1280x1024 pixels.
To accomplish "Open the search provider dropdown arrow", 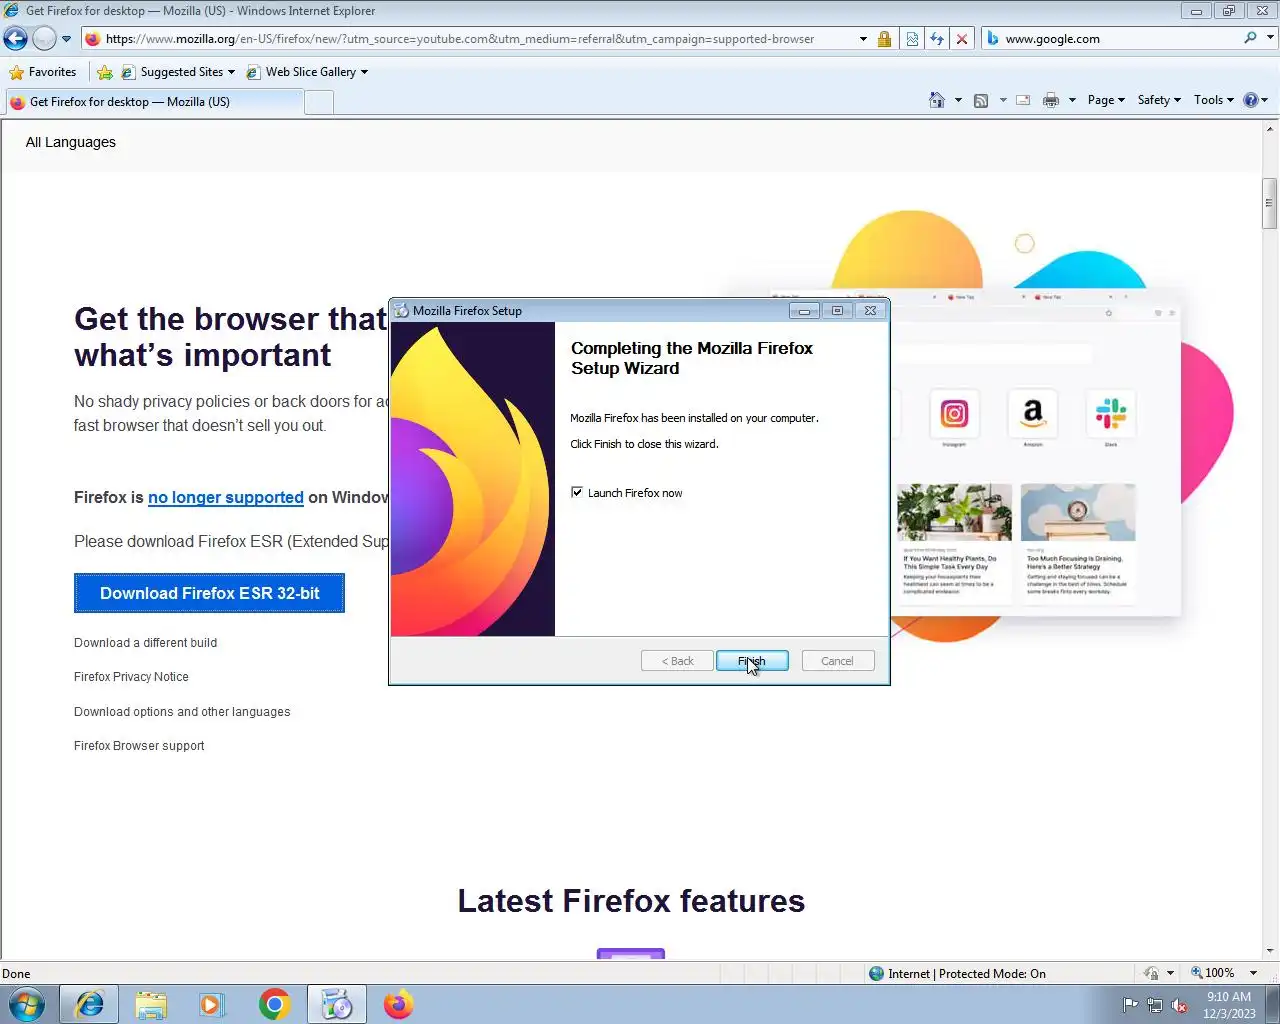I will point(1271,38).
